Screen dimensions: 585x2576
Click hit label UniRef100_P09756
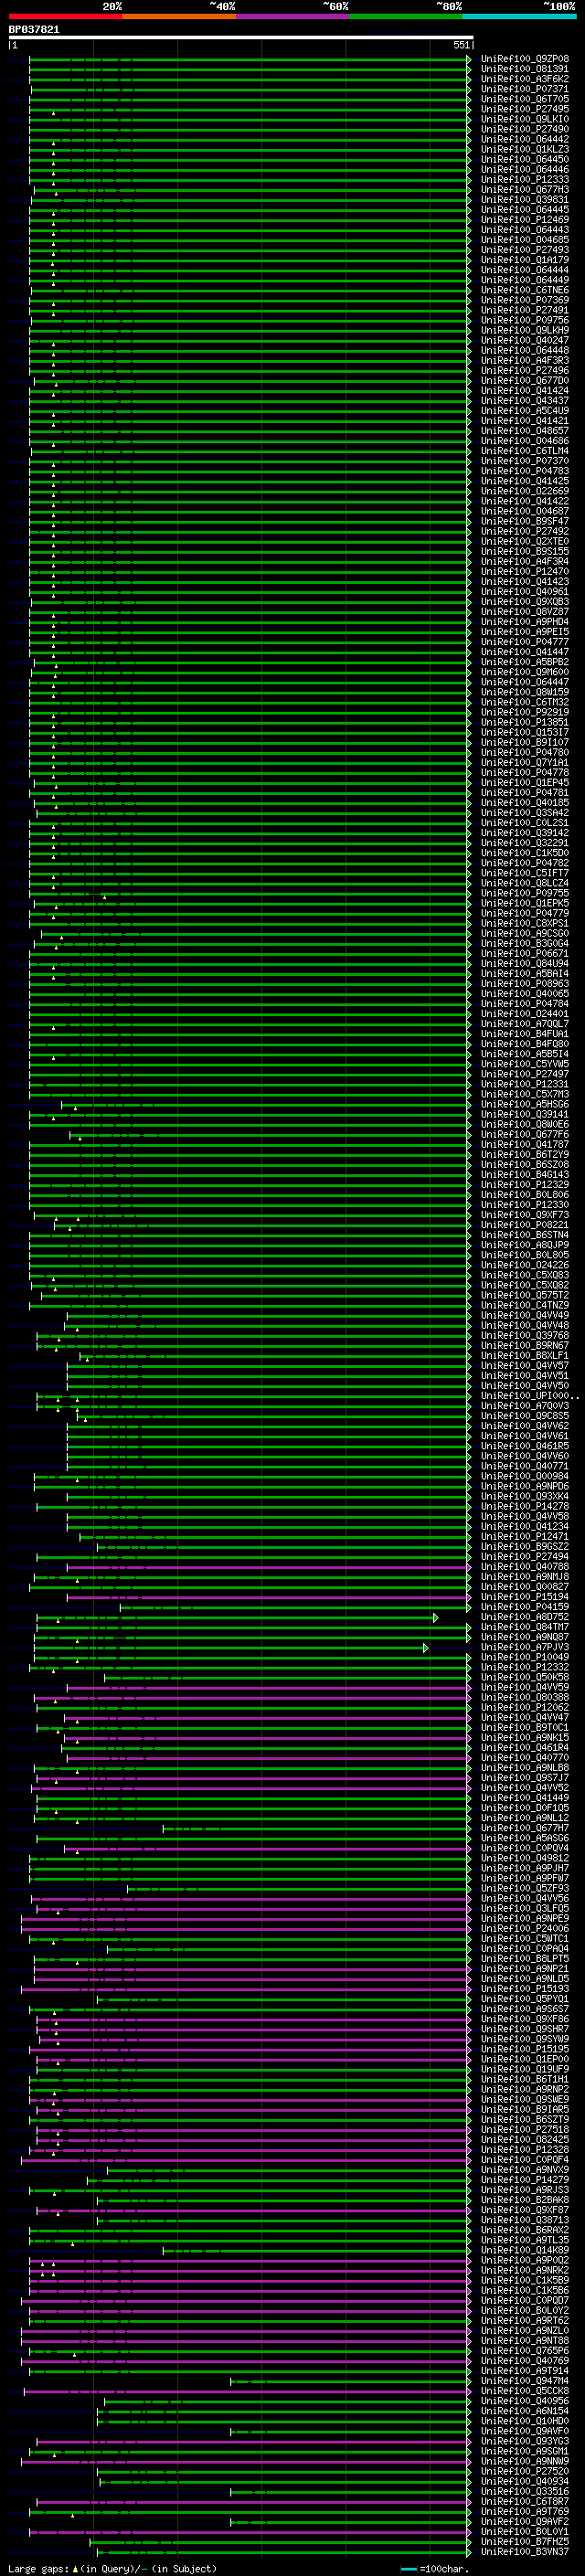[x=525, y=320]
